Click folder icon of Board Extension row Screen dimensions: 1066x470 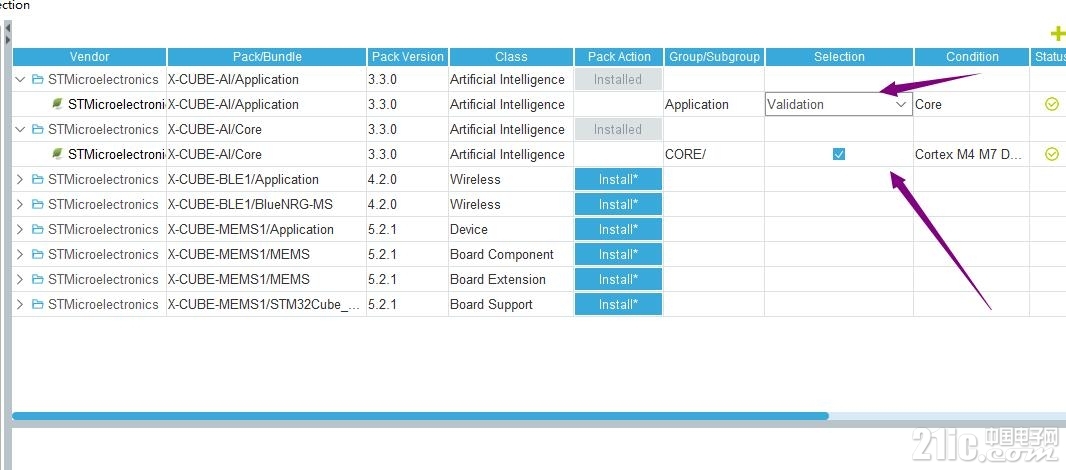37,280
